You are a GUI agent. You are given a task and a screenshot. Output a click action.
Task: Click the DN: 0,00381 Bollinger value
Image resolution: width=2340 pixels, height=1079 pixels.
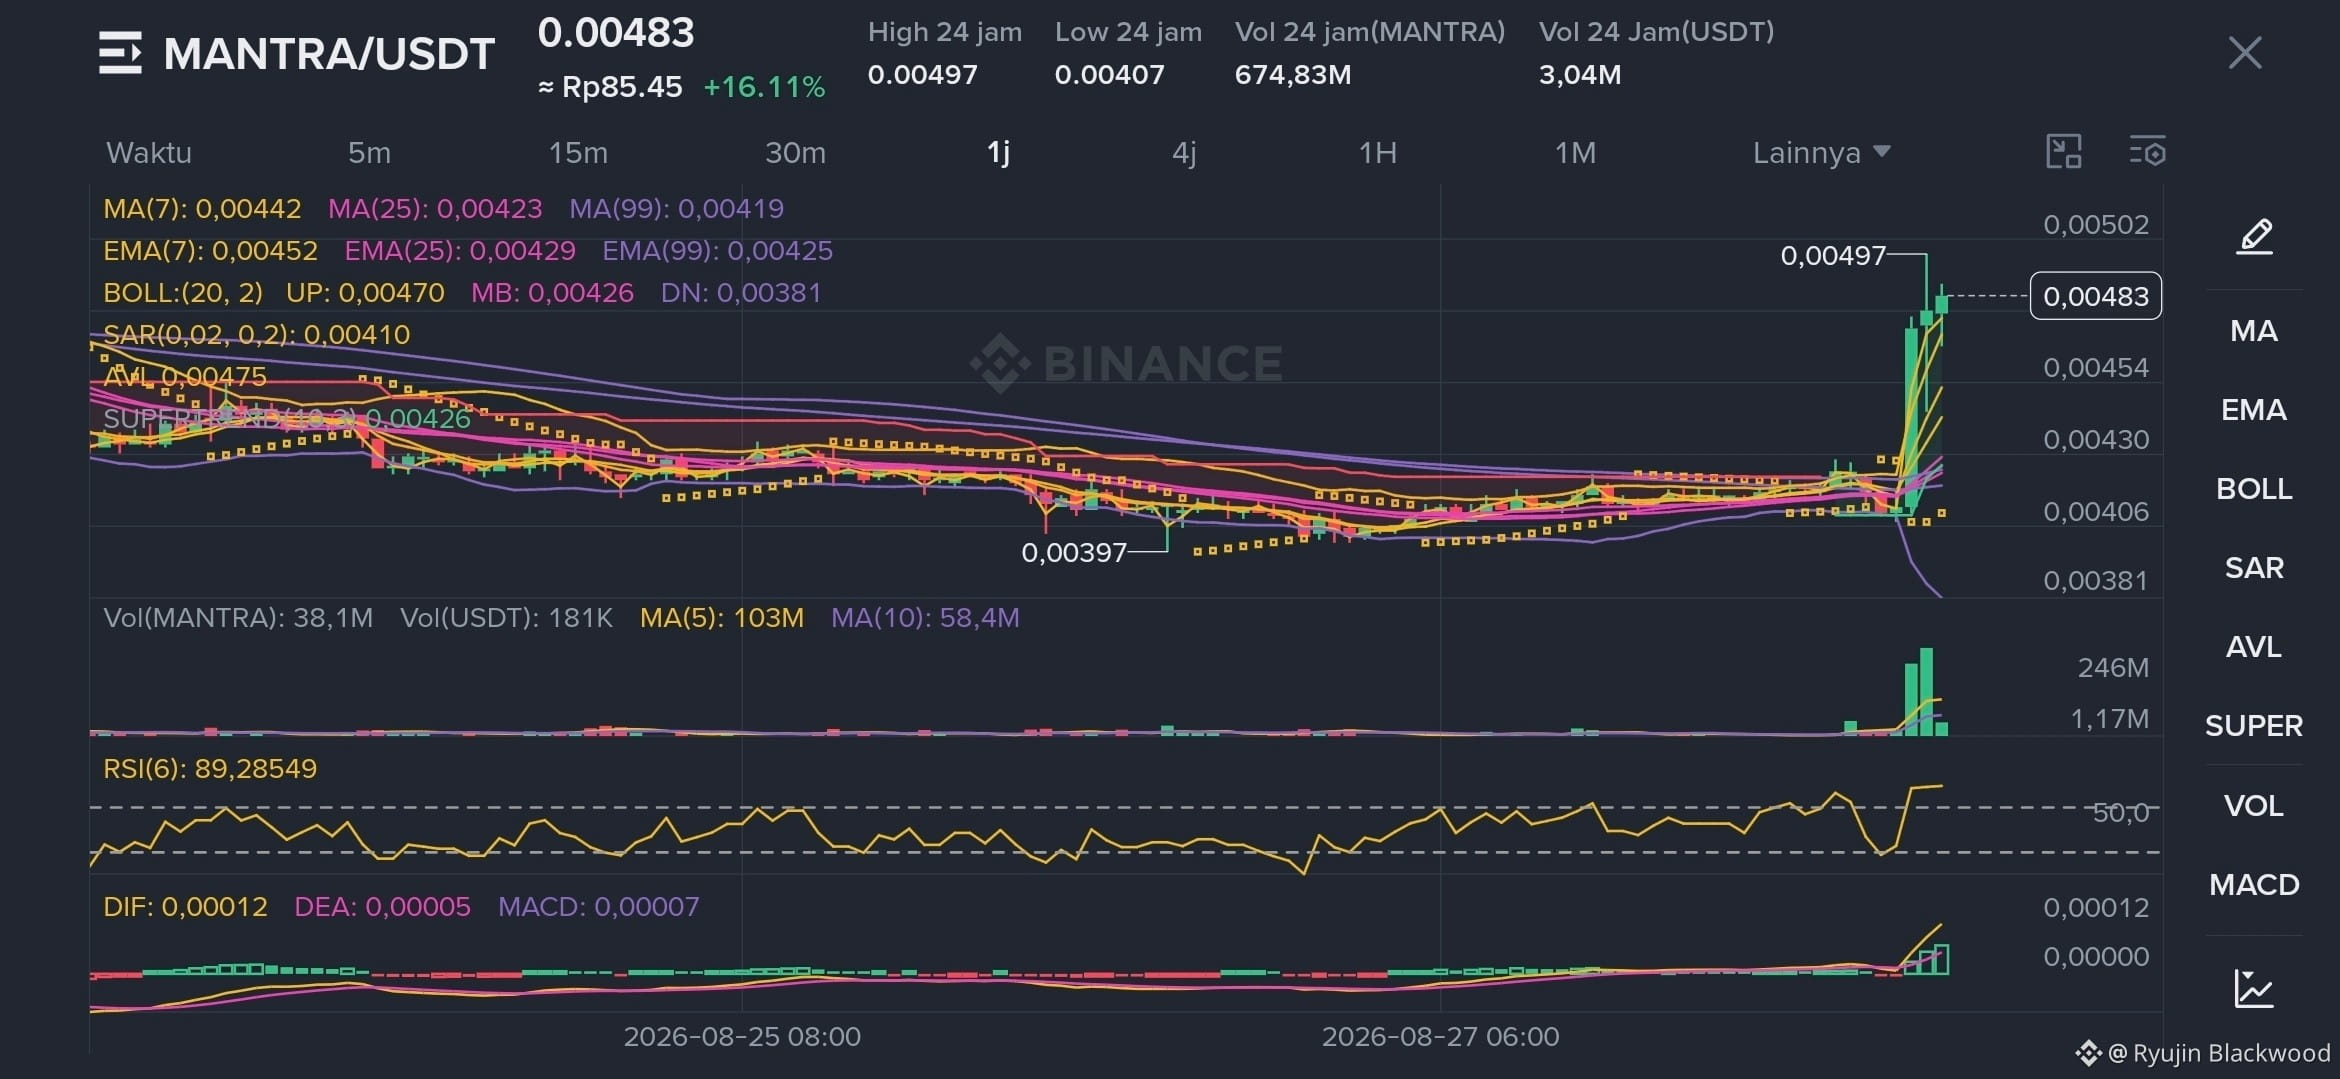click(741, 293)
